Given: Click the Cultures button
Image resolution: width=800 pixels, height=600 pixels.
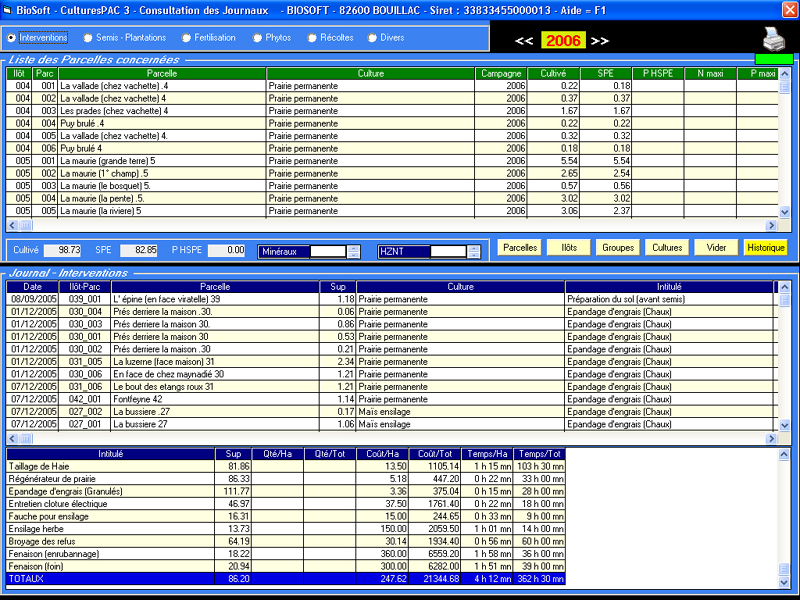Looking at the screenshot, I should pyautogui.click(x=667, y=247).
